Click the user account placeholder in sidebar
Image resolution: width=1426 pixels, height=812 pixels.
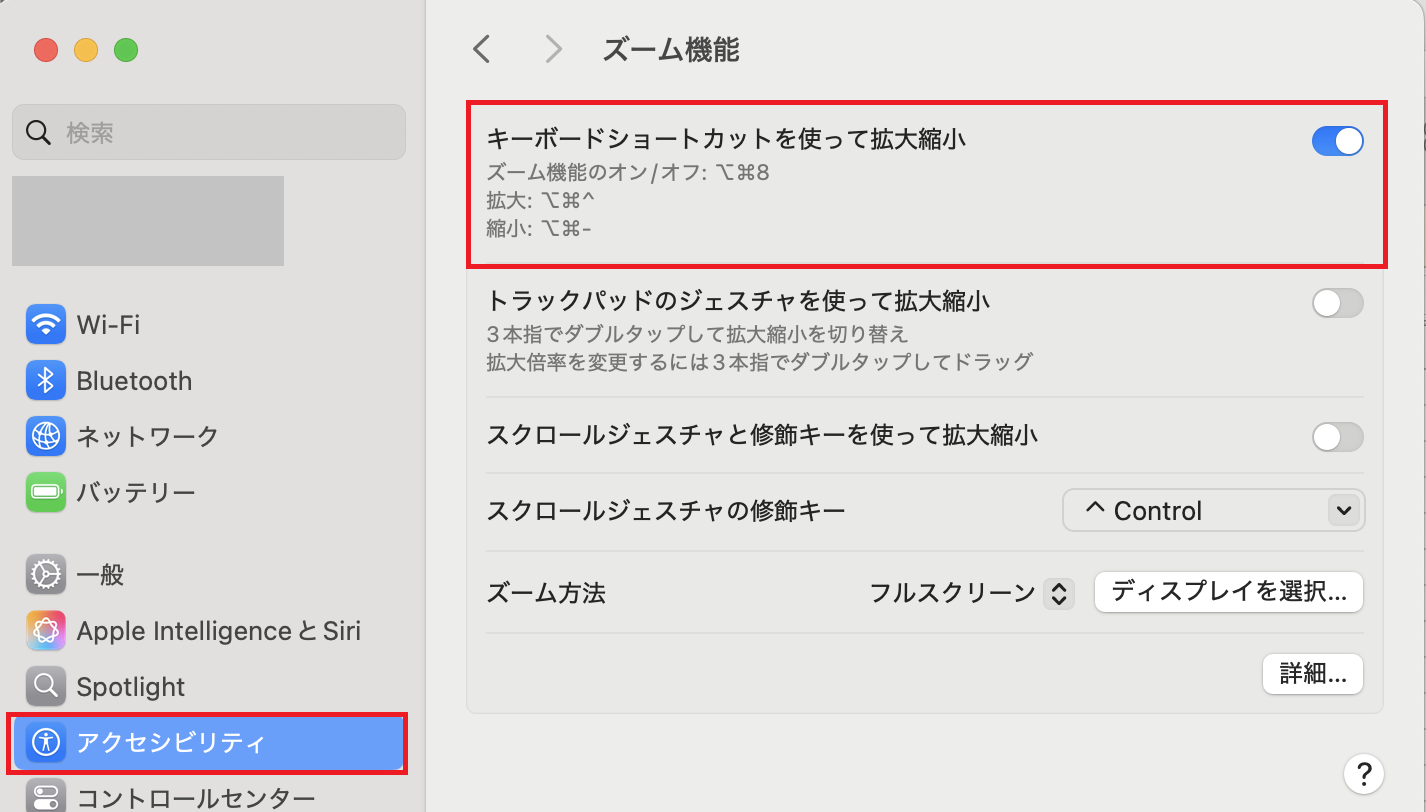148,221
